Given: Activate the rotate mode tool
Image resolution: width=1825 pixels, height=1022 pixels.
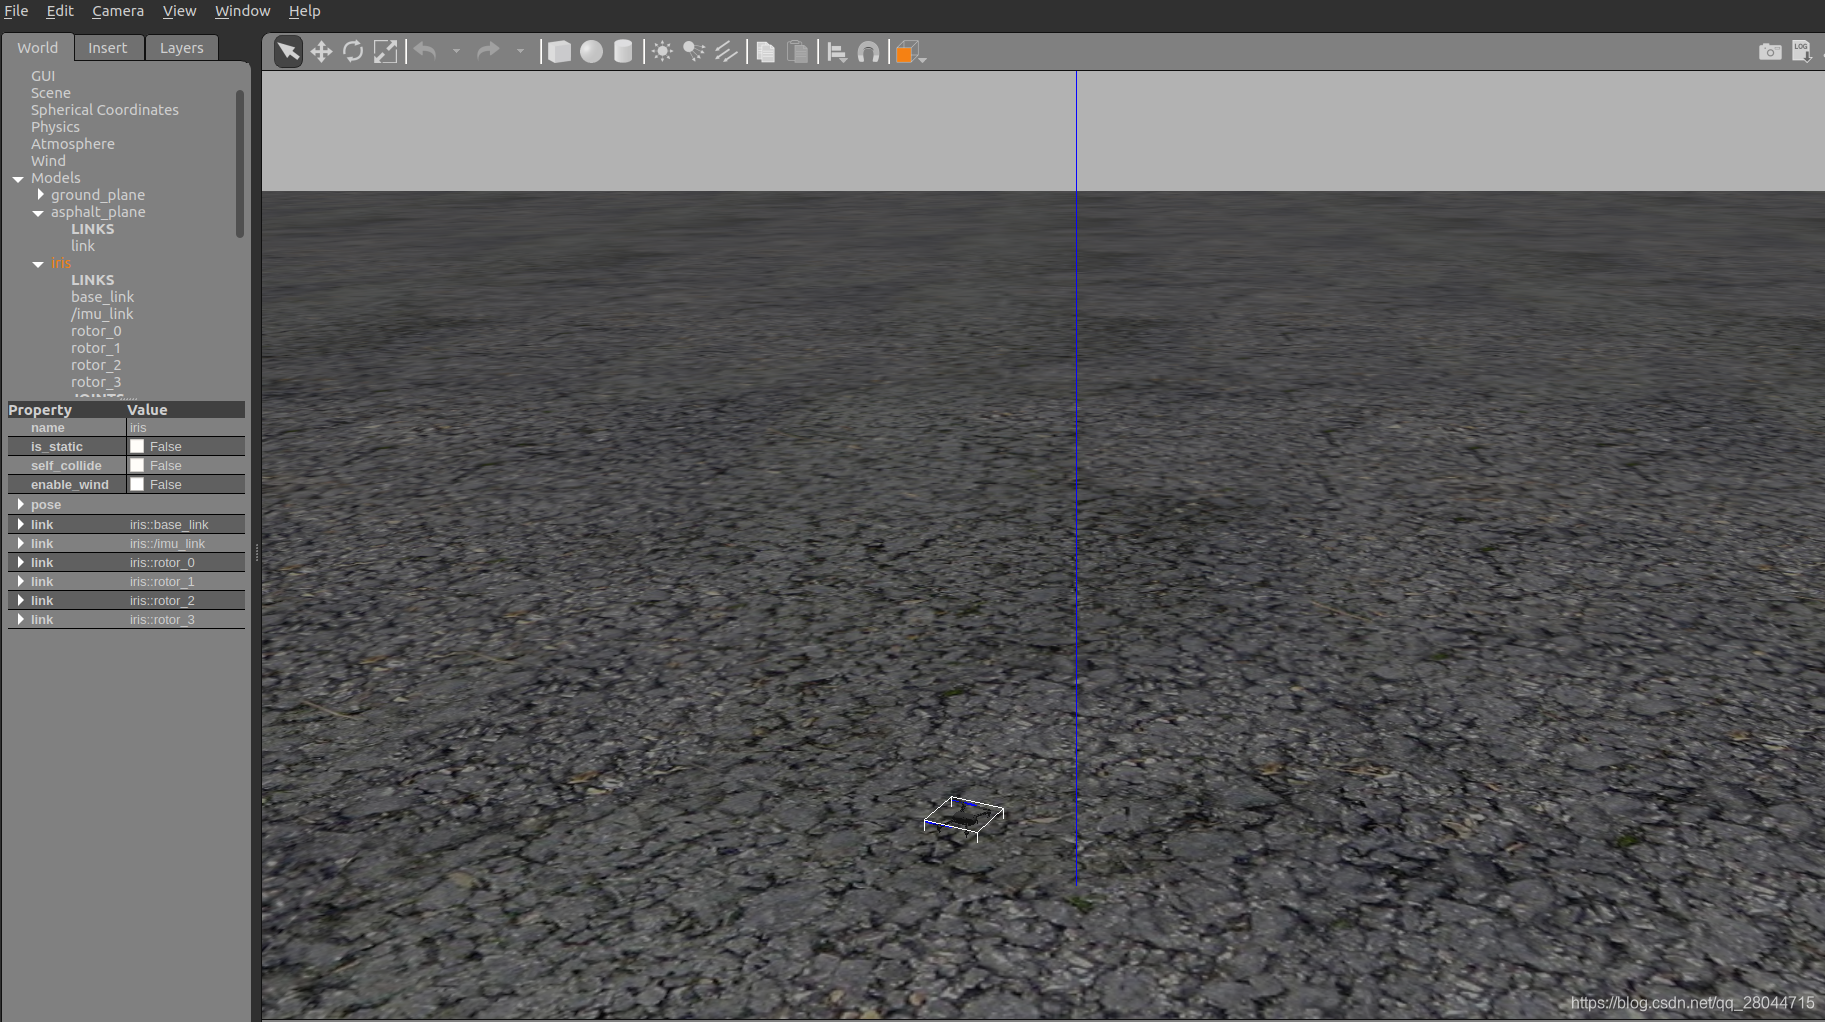Looking at the screenshot, I should pyautogui.click(x=353, y=52).
